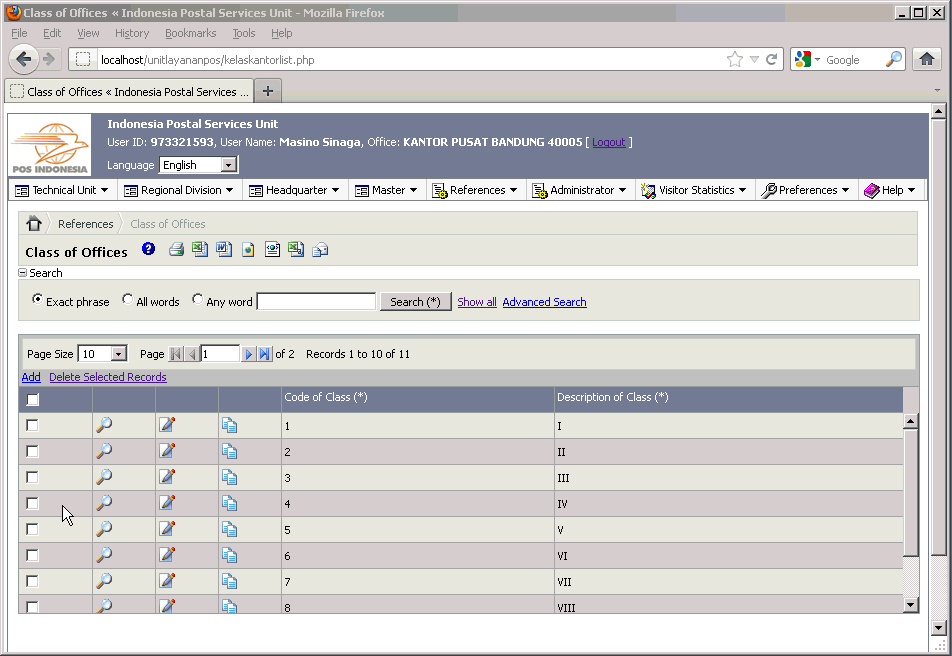Copy the record for class code VI
Viewport: 952px width, 656px height.
pyautogui.click(x=229, y=555)
